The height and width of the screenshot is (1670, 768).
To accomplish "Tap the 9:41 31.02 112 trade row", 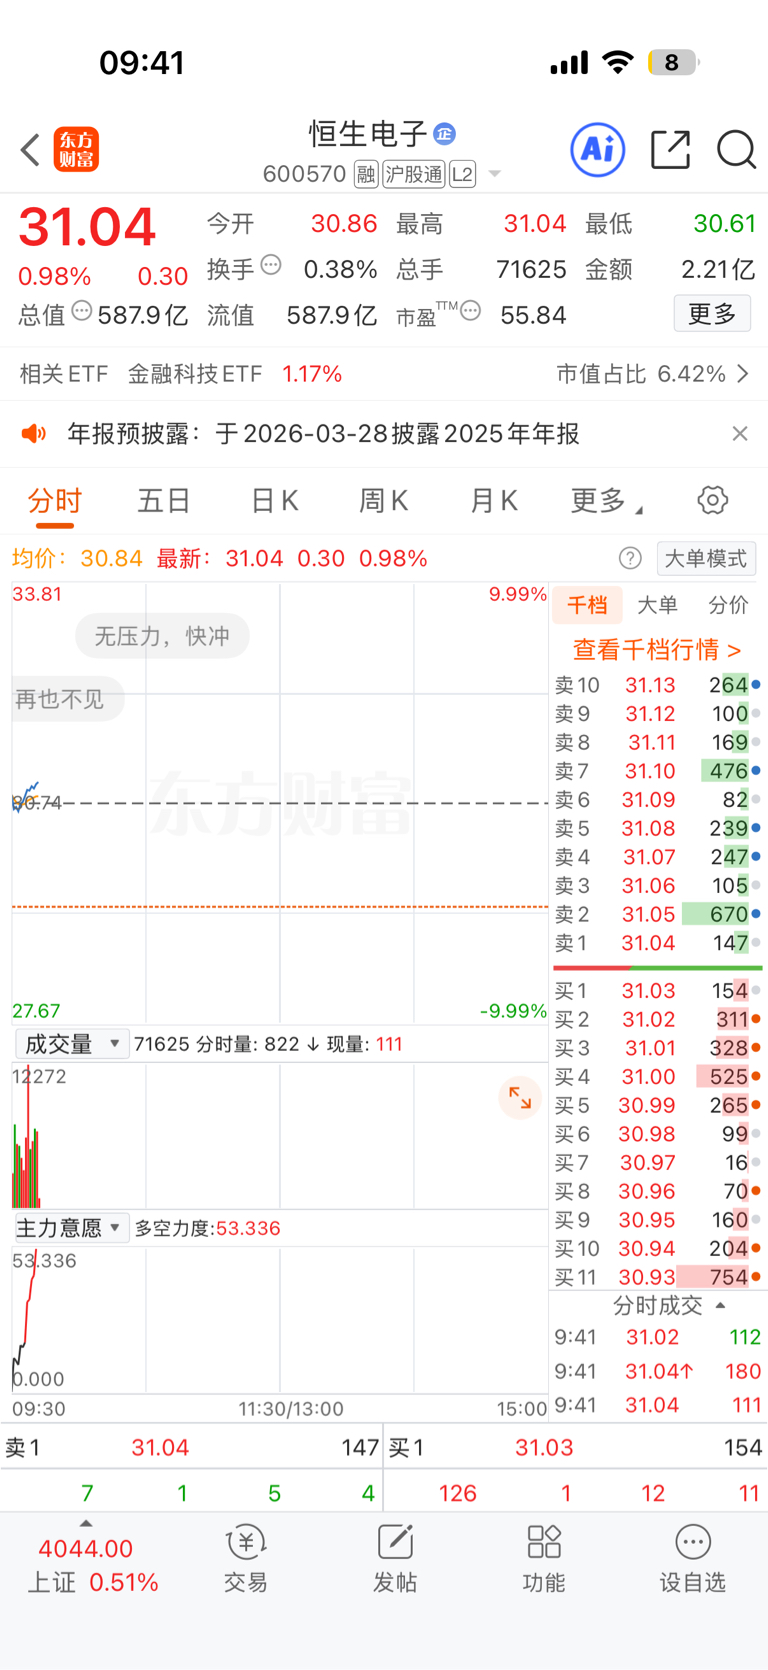I will tap(657, 1337).
